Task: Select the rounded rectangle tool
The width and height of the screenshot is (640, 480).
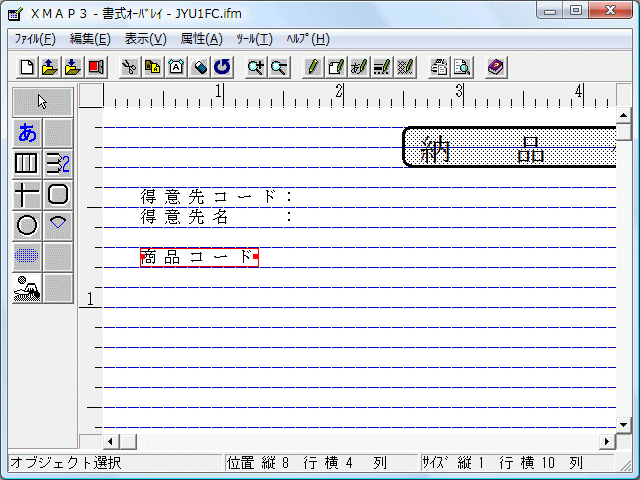Action: [x=58, y=194]
